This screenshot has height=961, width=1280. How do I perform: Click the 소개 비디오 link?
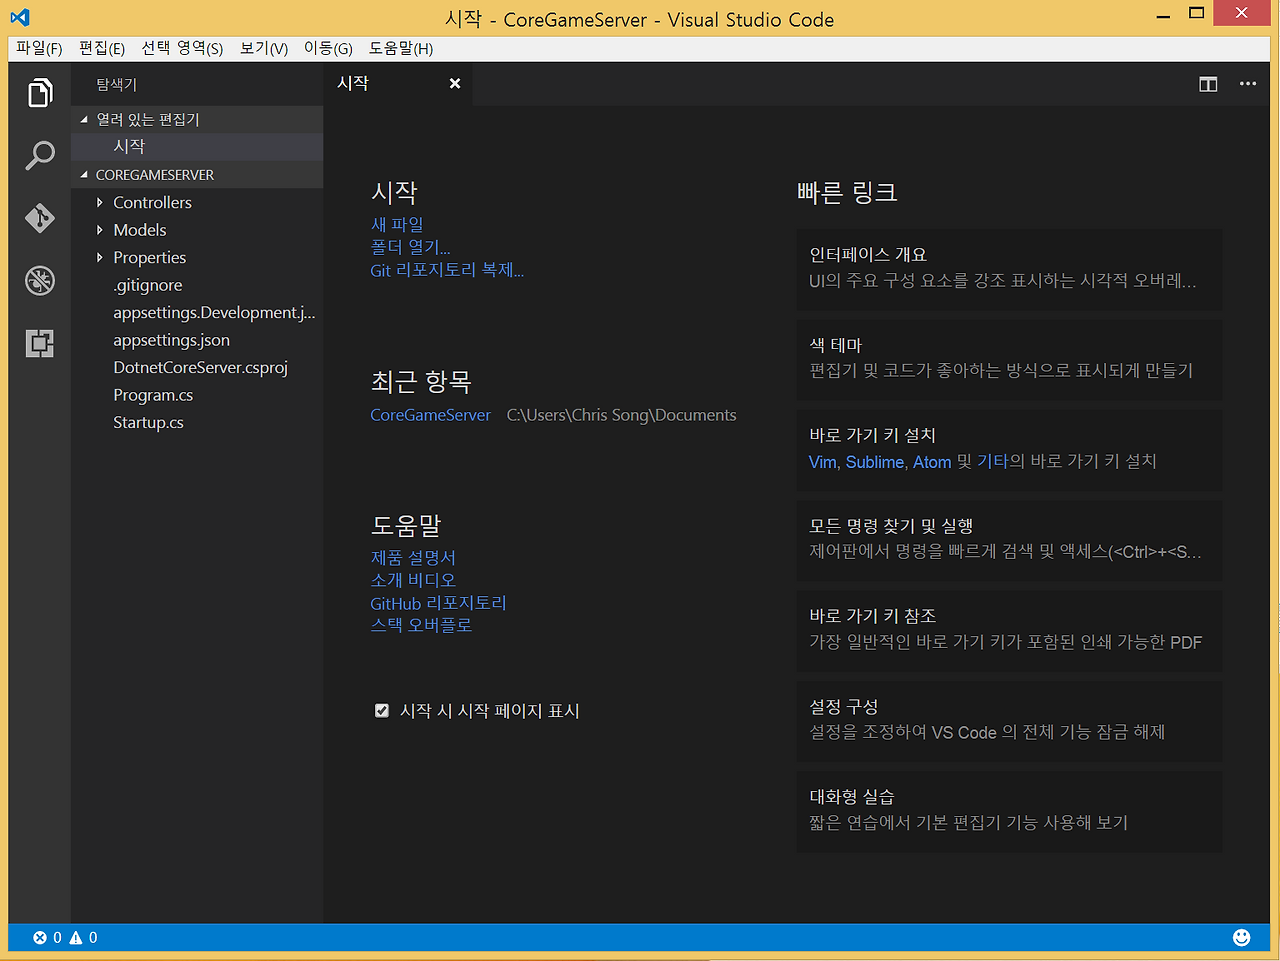[x=413, y=580]
